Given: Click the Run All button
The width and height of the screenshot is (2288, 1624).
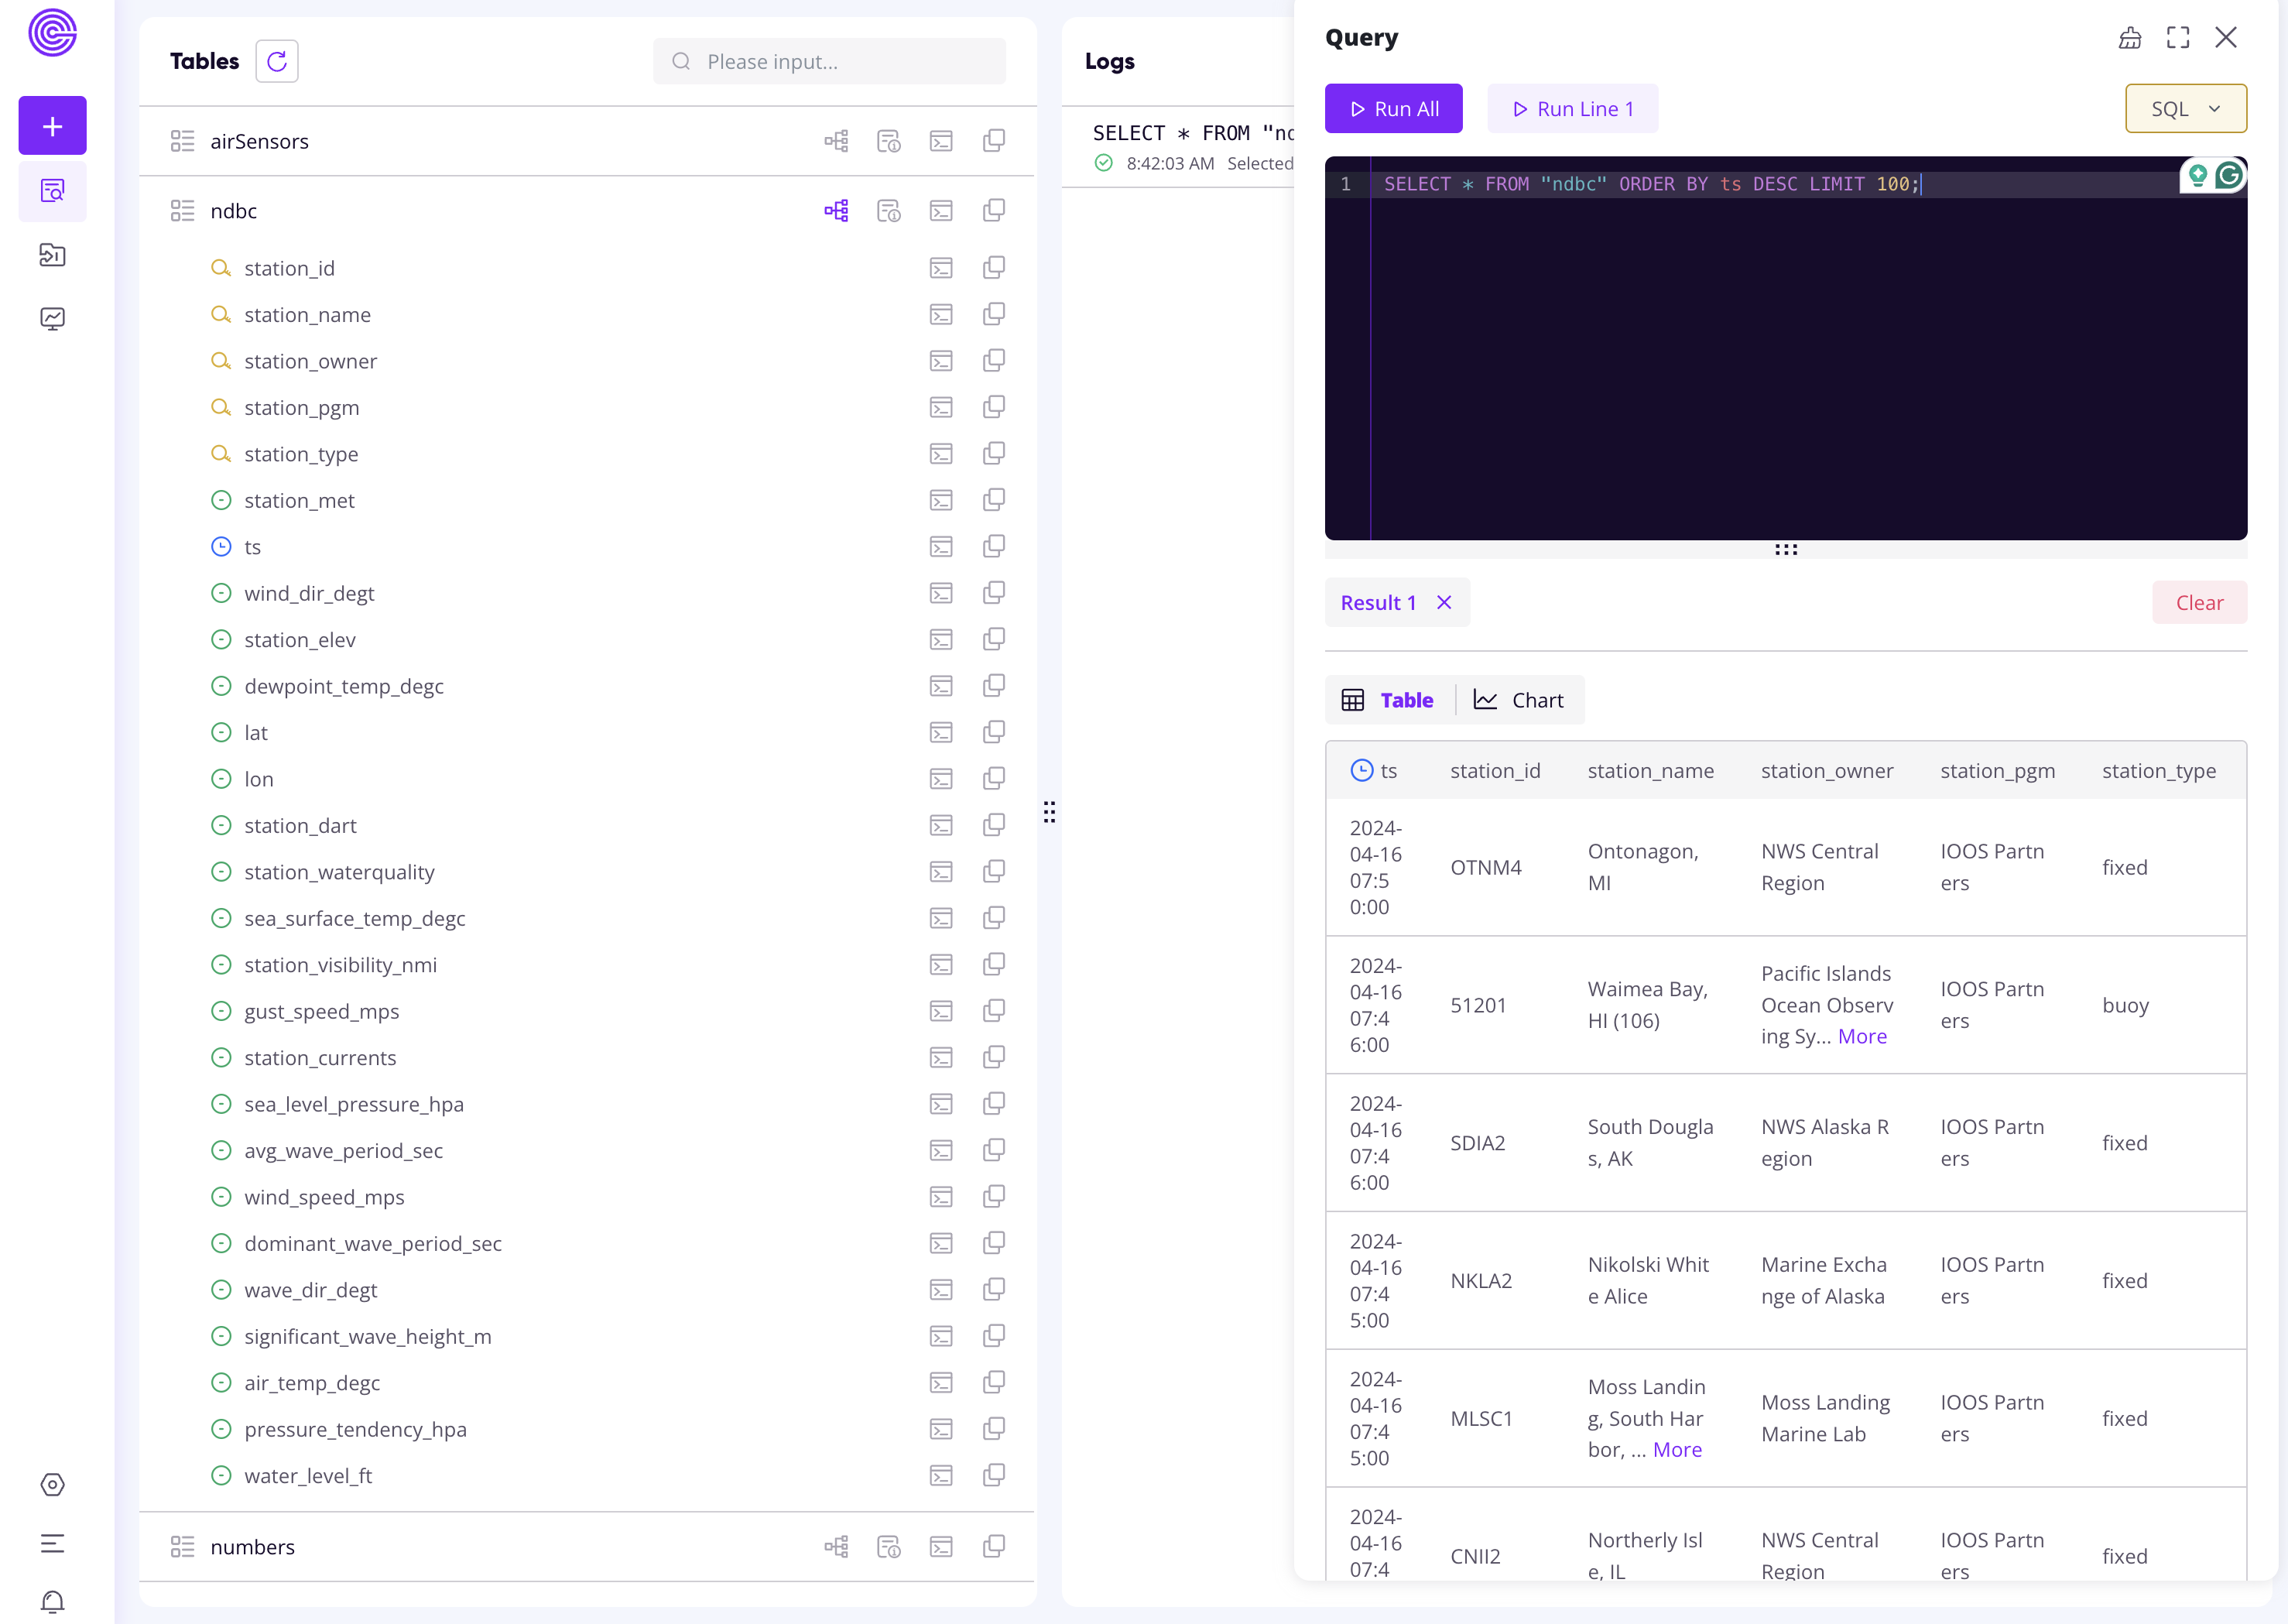Looking at the screenshot, I should [1393, 108].
